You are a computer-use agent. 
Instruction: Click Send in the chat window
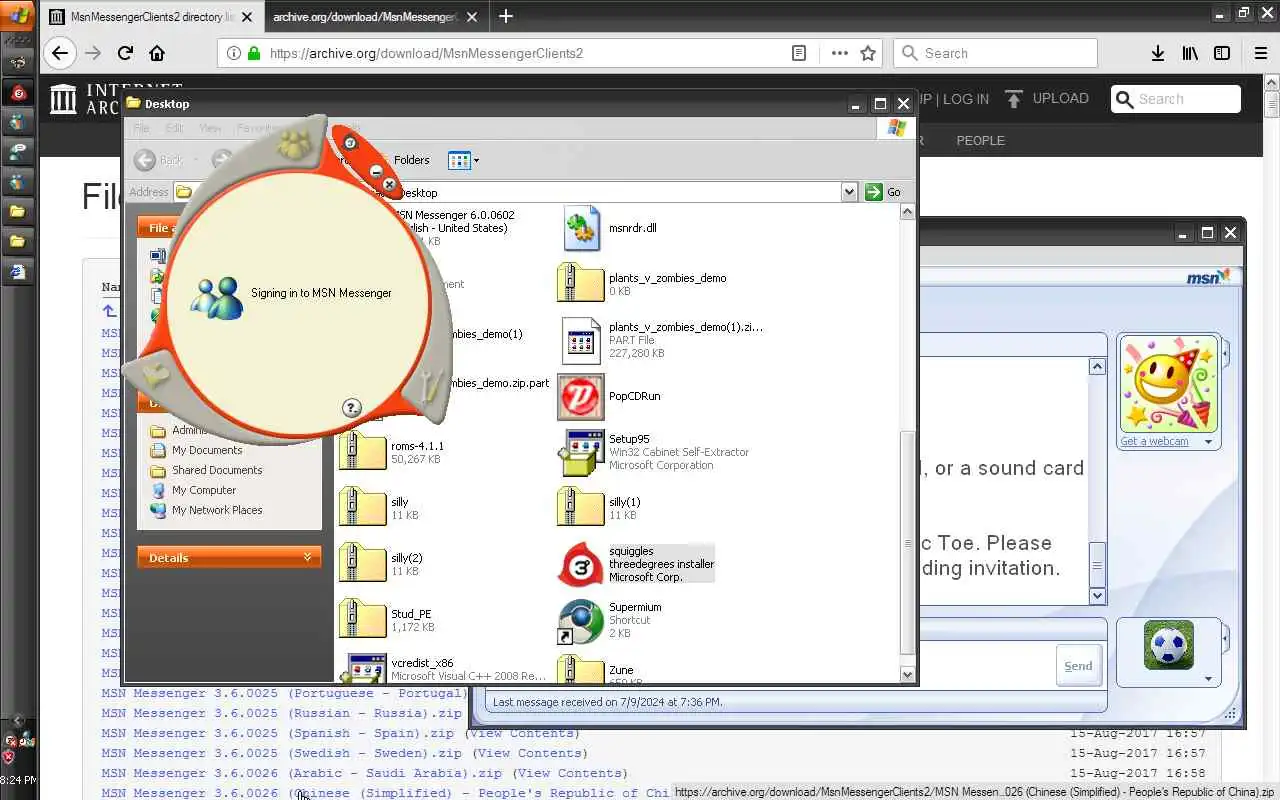click(x=1078, y=666)
